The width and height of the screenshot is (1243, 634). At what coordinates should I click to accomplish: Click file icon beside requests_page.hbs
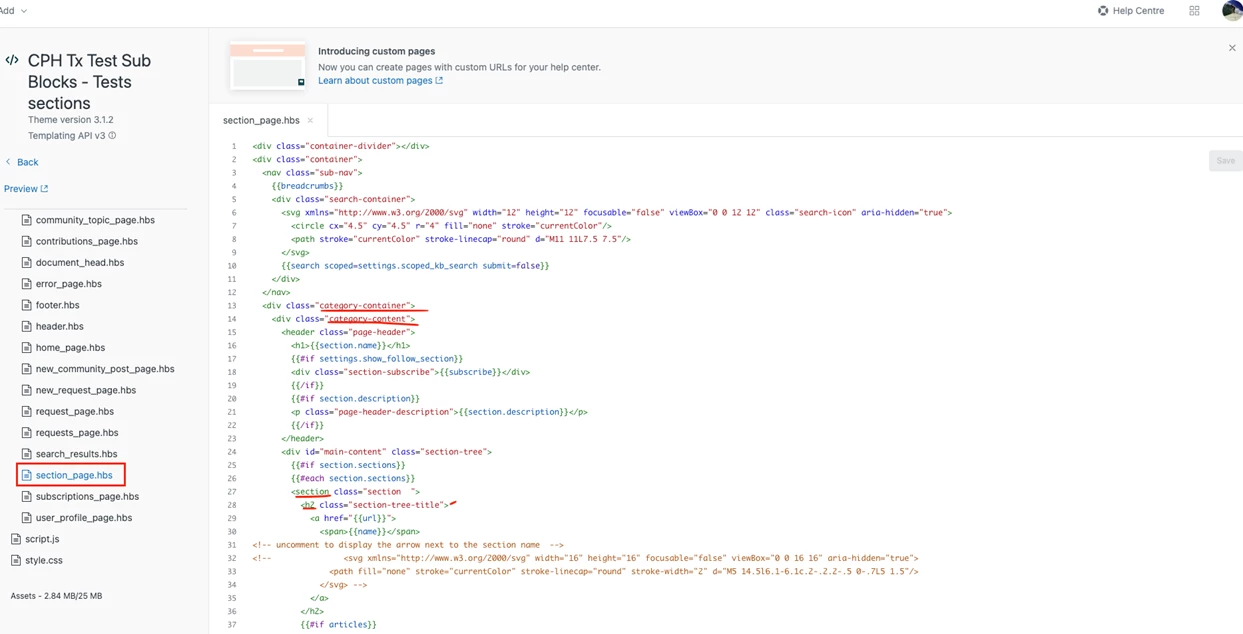[x=27, y=433]
